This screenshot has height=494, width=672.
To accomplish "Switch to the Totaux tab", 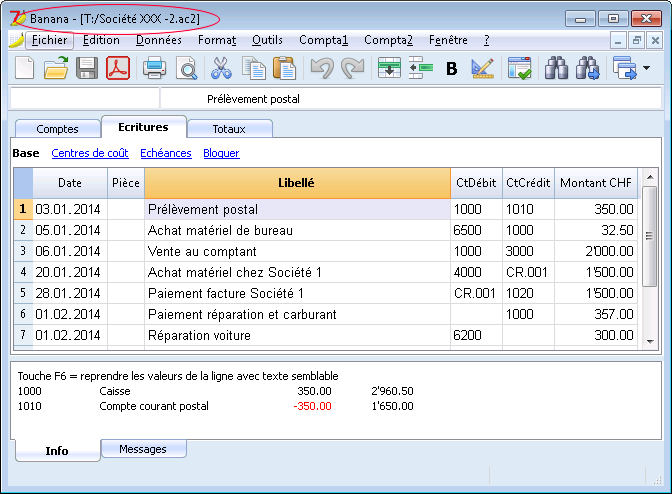I will (x=229, y=129).
